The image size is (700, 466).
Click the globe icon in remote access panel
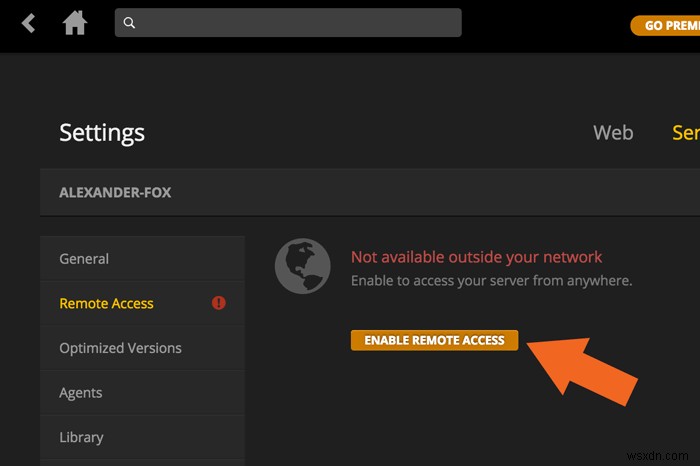(x=303, y=267)
